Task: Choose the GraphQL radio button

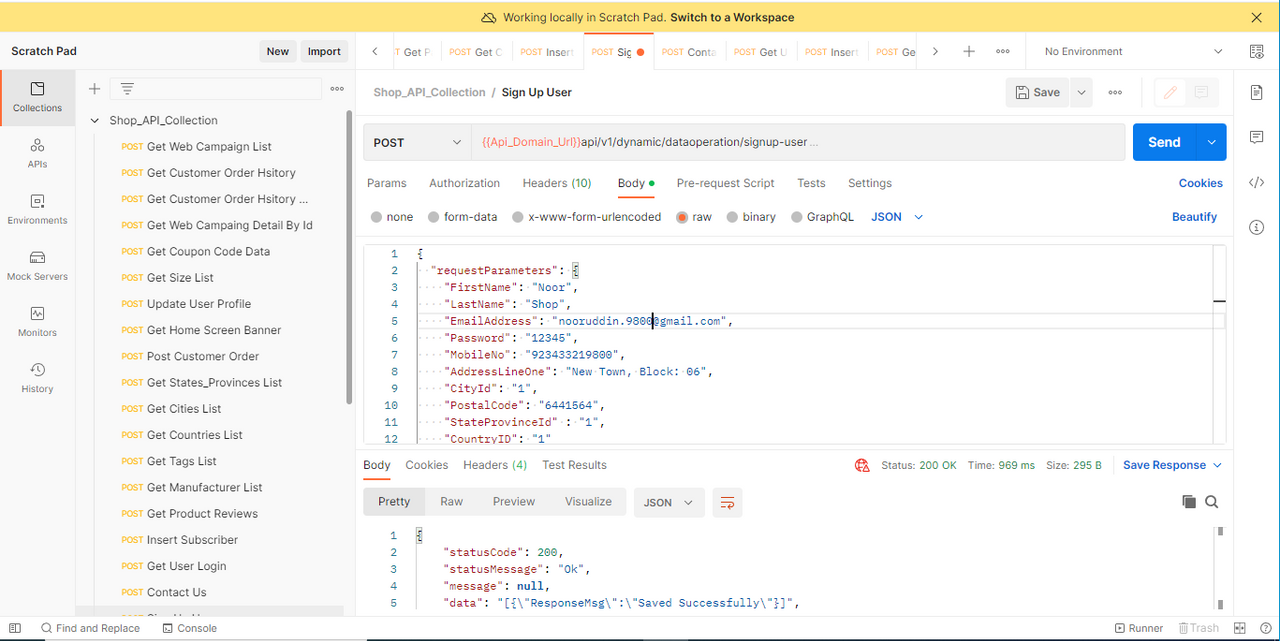Action: click(797, 217)
